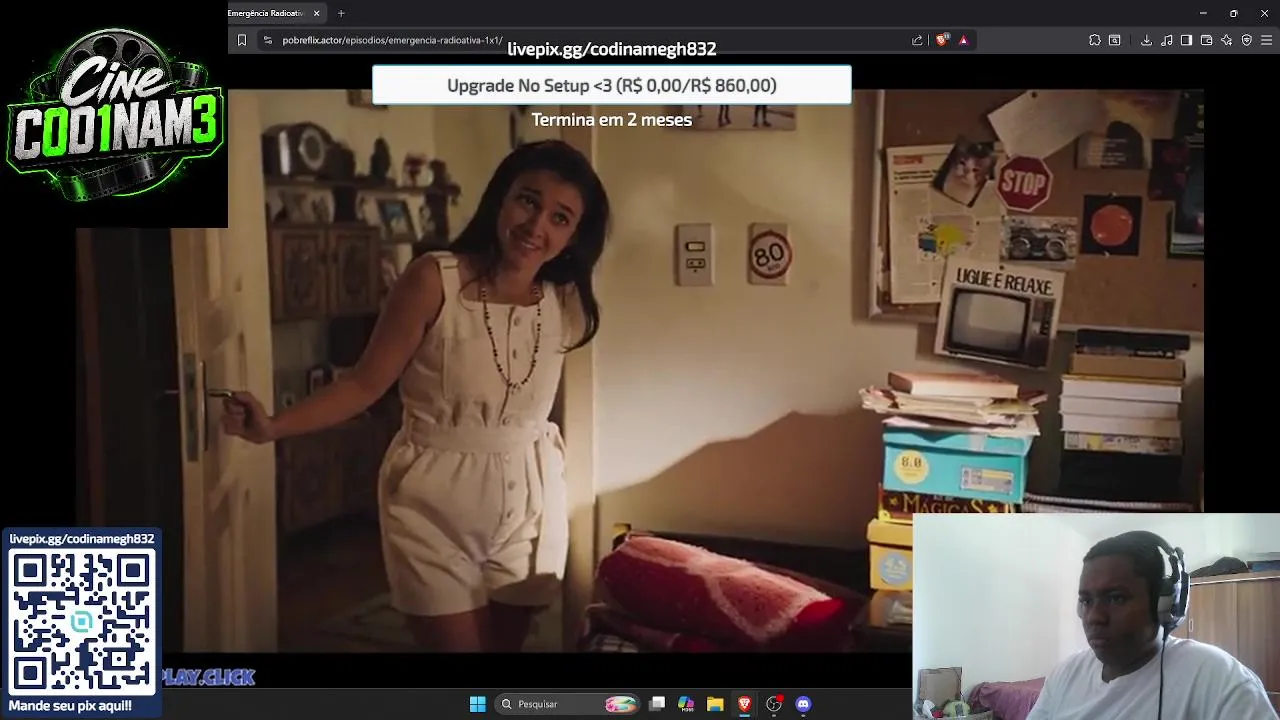This screenshot has width=1280, height=720.
Task: Click the webcam overlay thumbnail
Action: [1096, 617]
